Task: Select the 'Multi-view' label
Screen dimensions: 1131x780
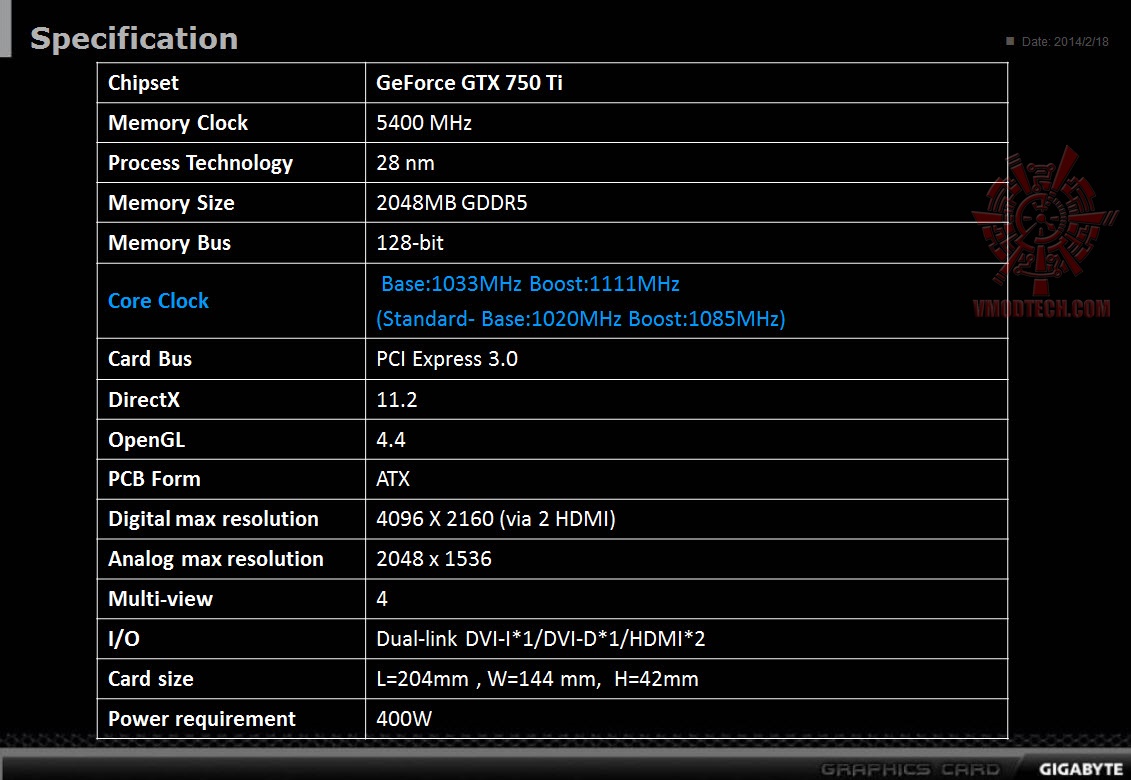Action: tap(160, 599)
